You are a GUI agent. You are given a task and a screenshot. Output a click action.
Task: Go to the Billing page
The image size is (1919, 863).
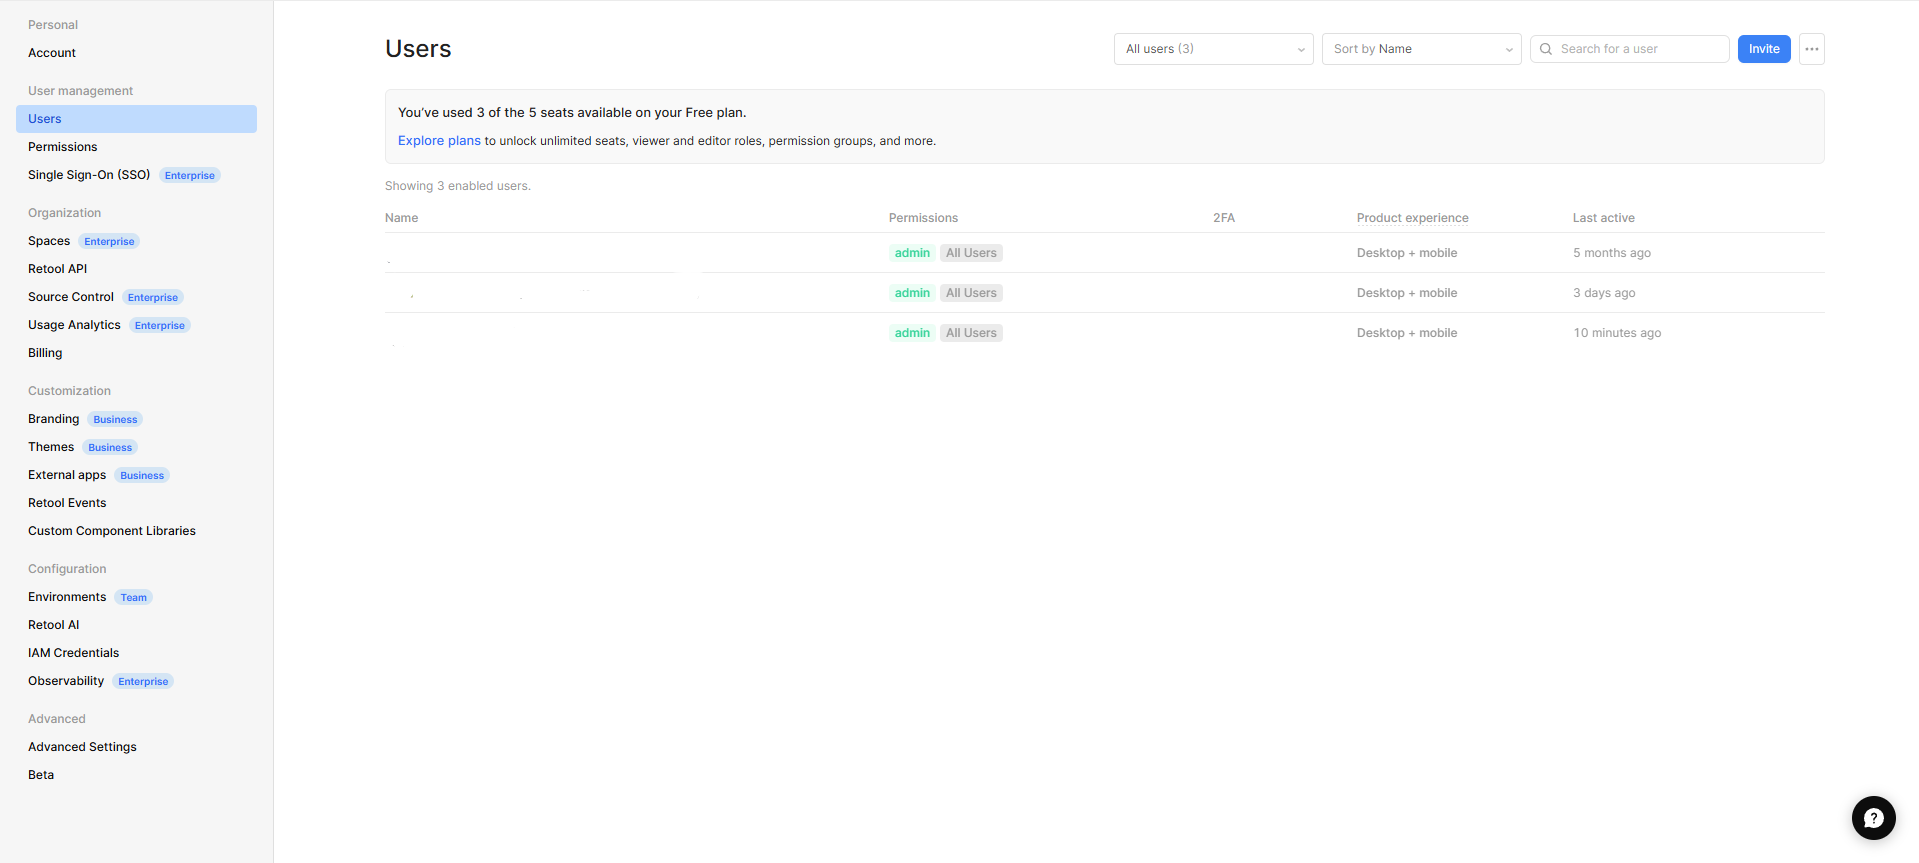coord(45,353)
